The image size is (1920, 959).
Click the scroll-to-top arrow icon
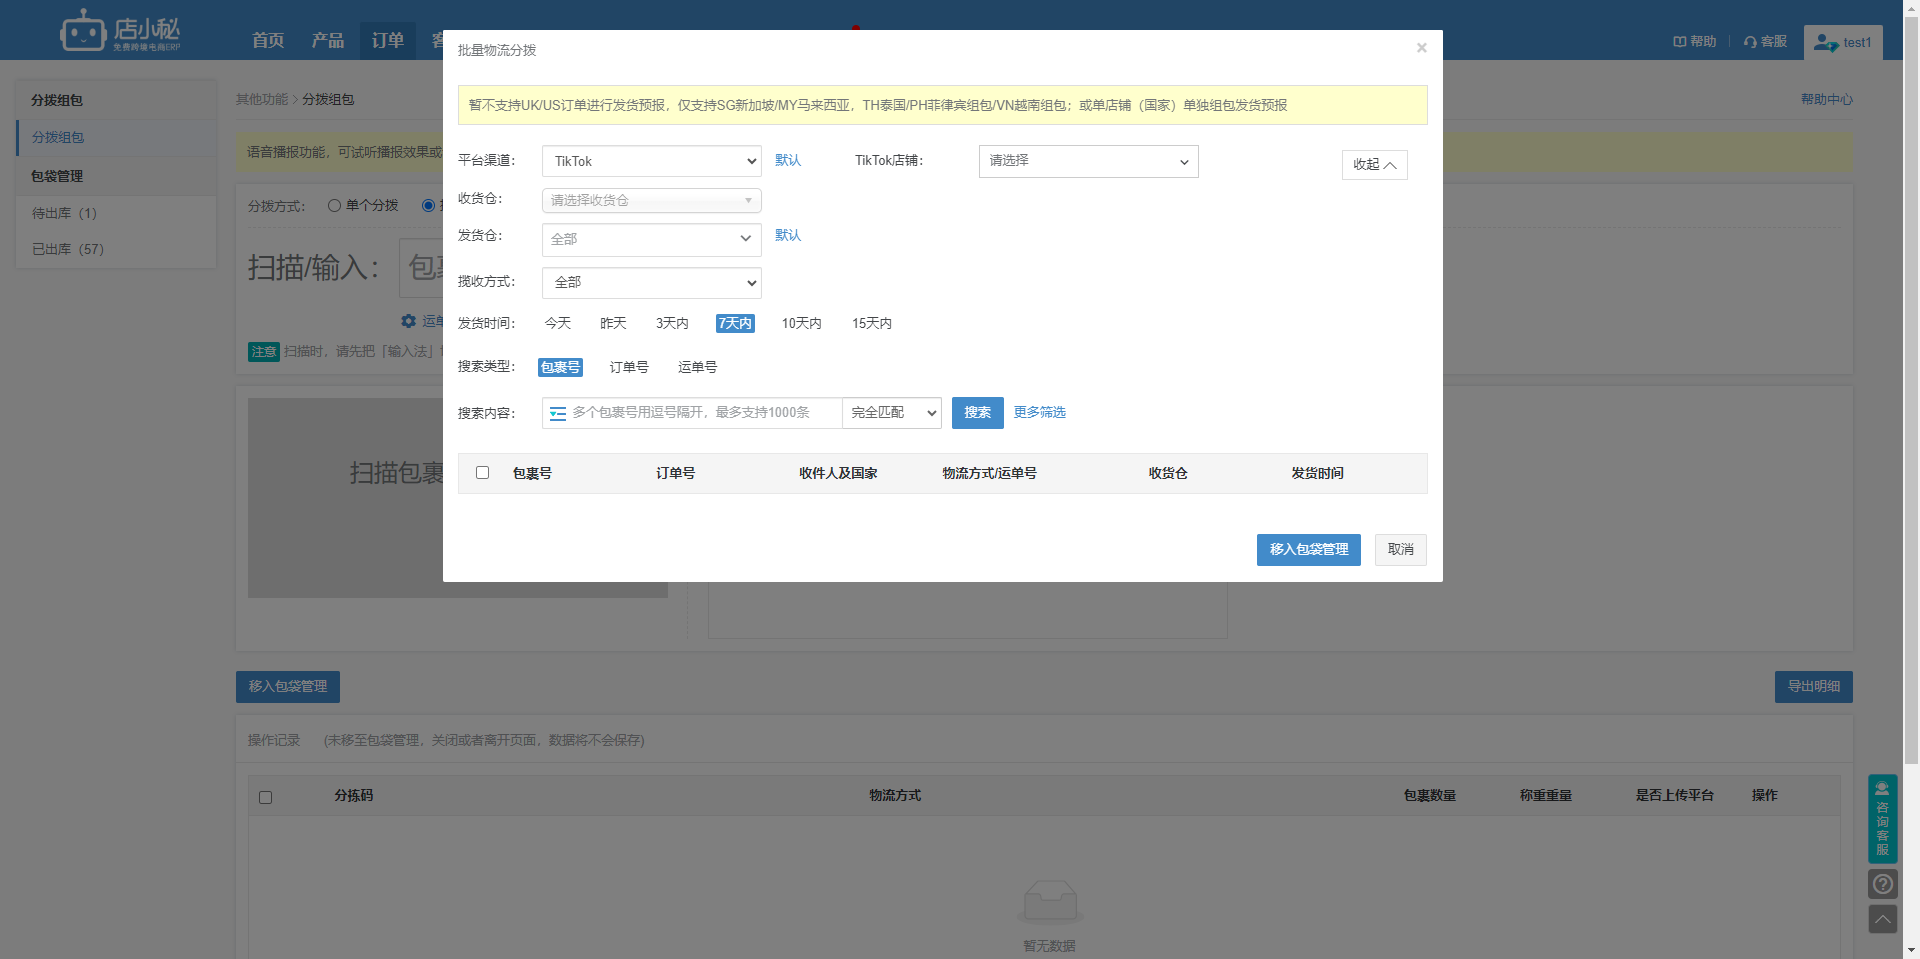pyautogui.click(x=1882, y=919)
